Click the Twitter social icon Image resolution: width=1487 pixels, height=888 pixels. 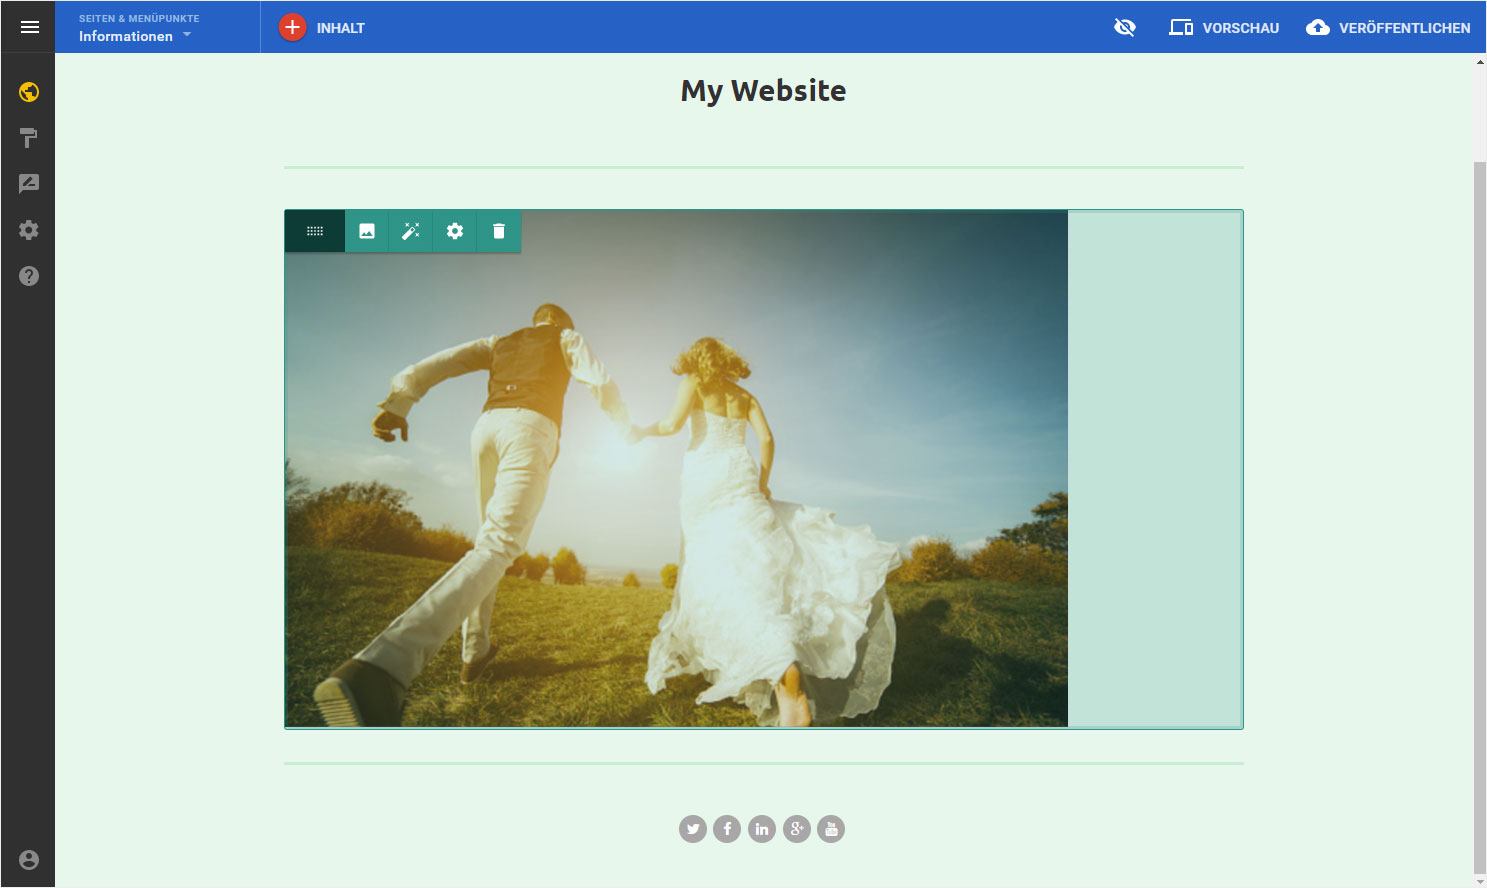point(693,829)
